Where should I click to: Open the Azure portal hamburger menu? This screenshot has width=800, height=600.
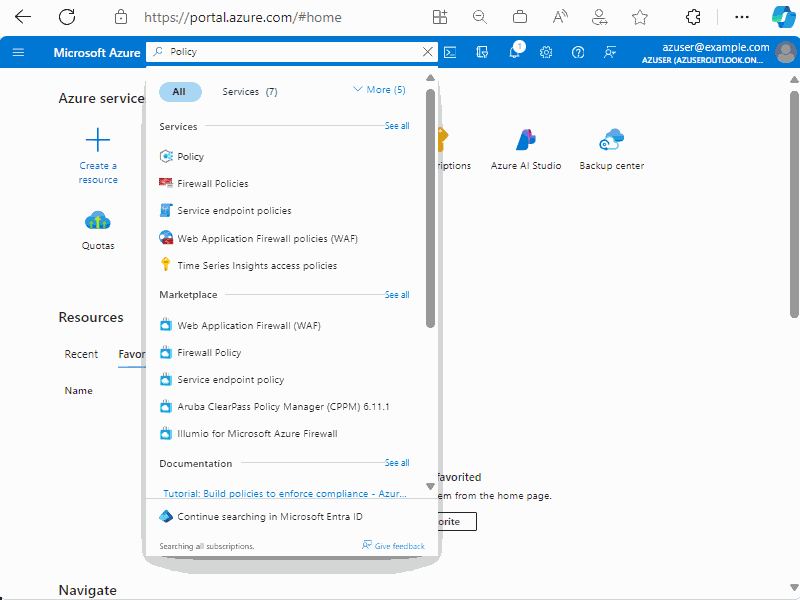tap(18, 52)
